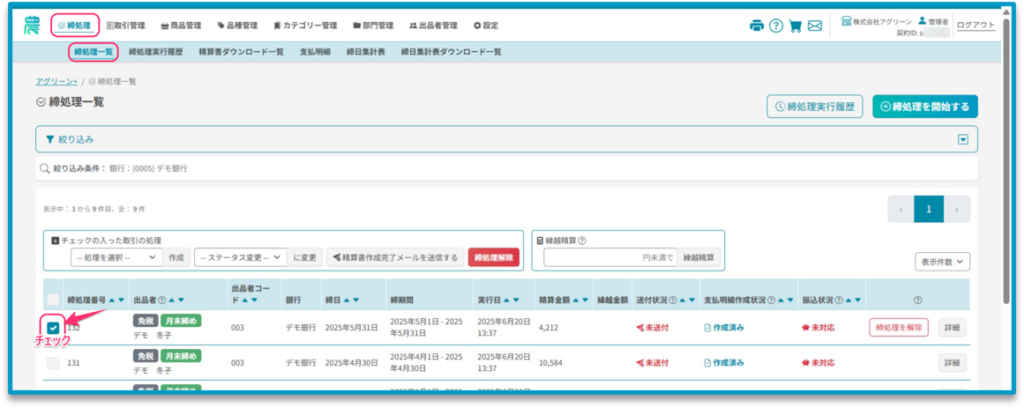Sort 振込状況 column ascending arrow

848,300
